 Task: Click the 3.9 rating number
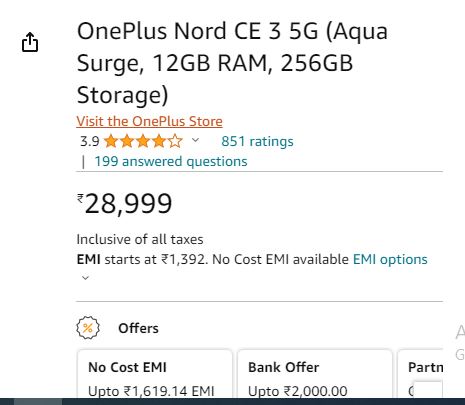[x=90, y=141]
